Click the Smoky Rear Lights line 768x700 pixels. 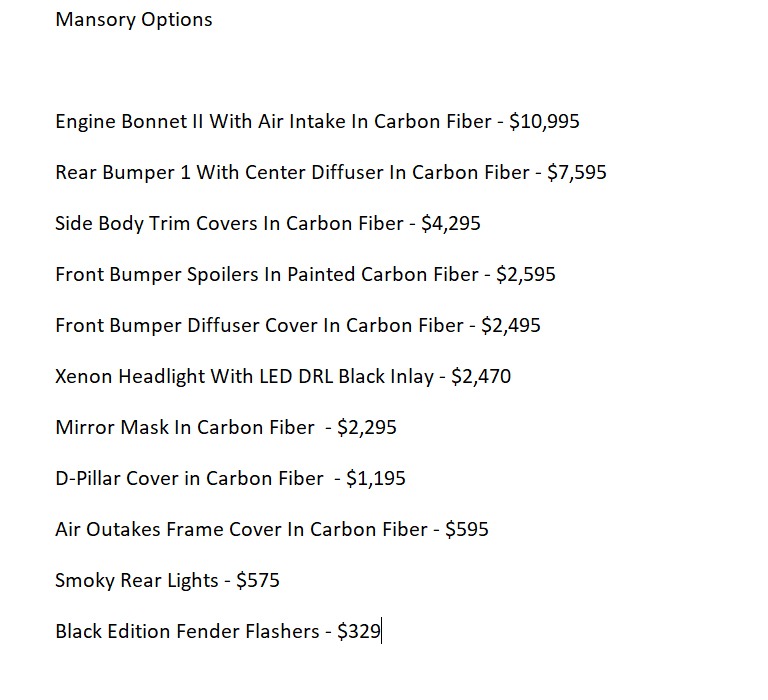[168, 580]
